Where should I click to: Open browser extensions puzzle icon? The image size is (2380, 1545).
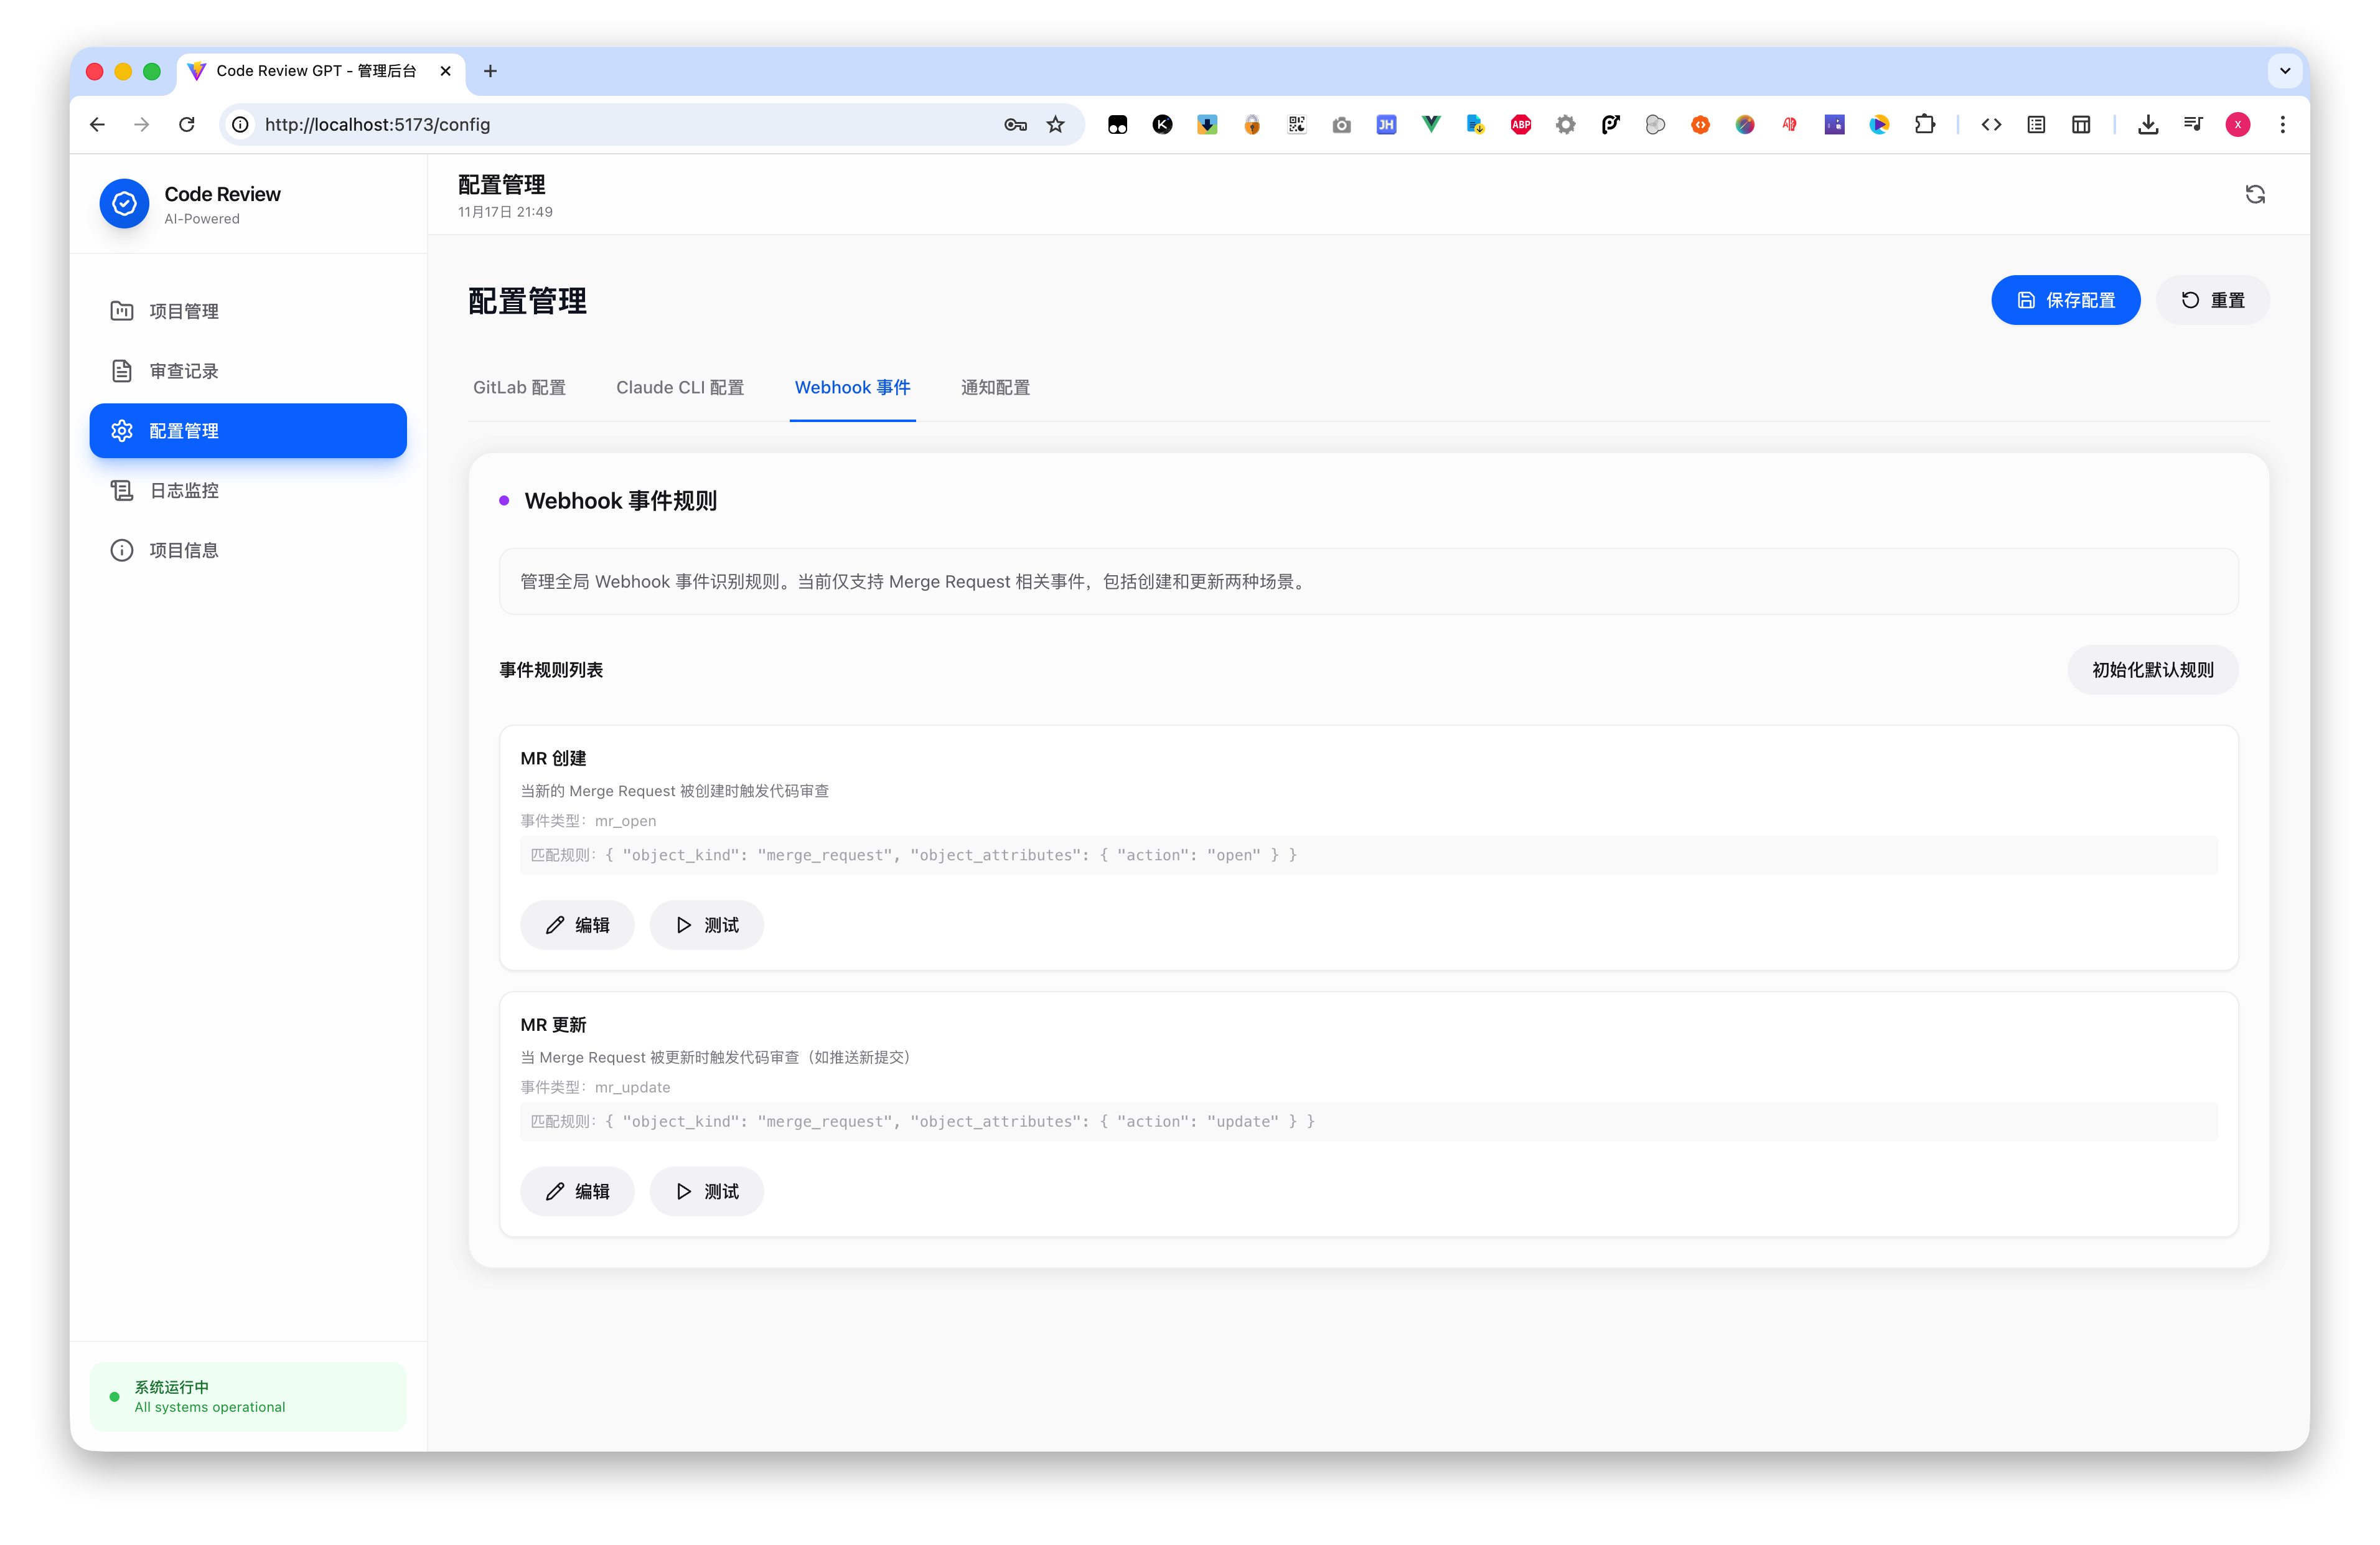tap(1924, 124)
